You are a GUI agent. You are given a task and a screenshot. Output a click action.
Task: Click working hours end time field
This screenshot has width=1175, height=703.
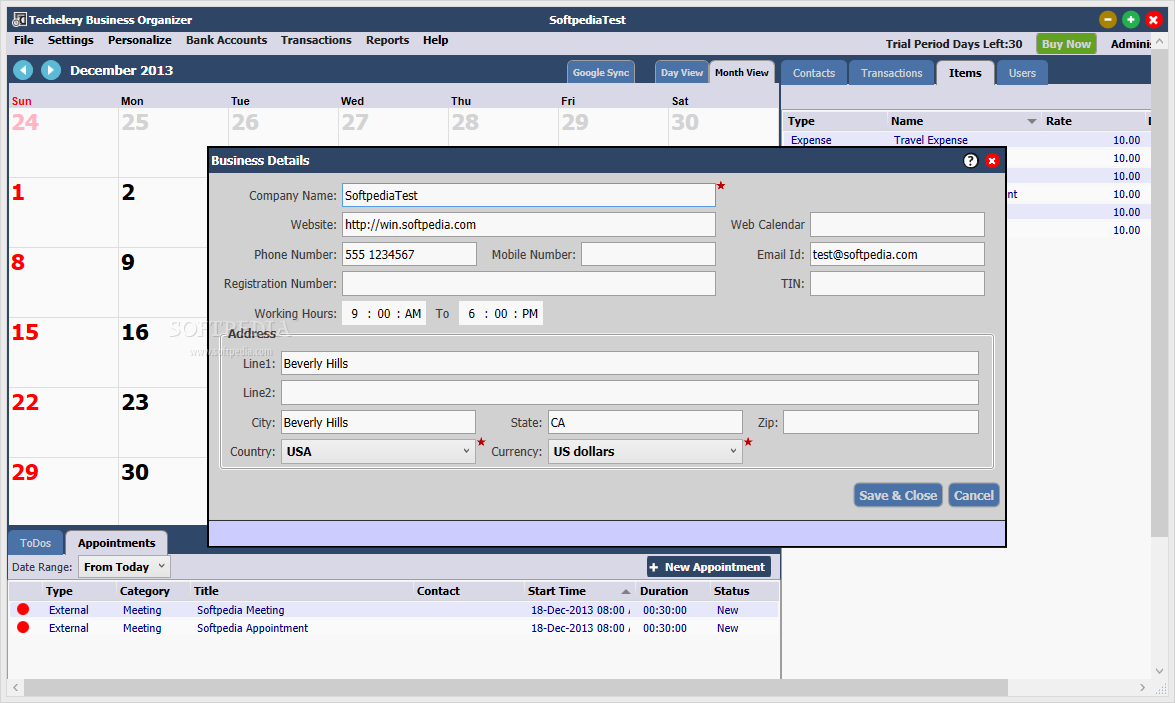(x=501, y=313)
